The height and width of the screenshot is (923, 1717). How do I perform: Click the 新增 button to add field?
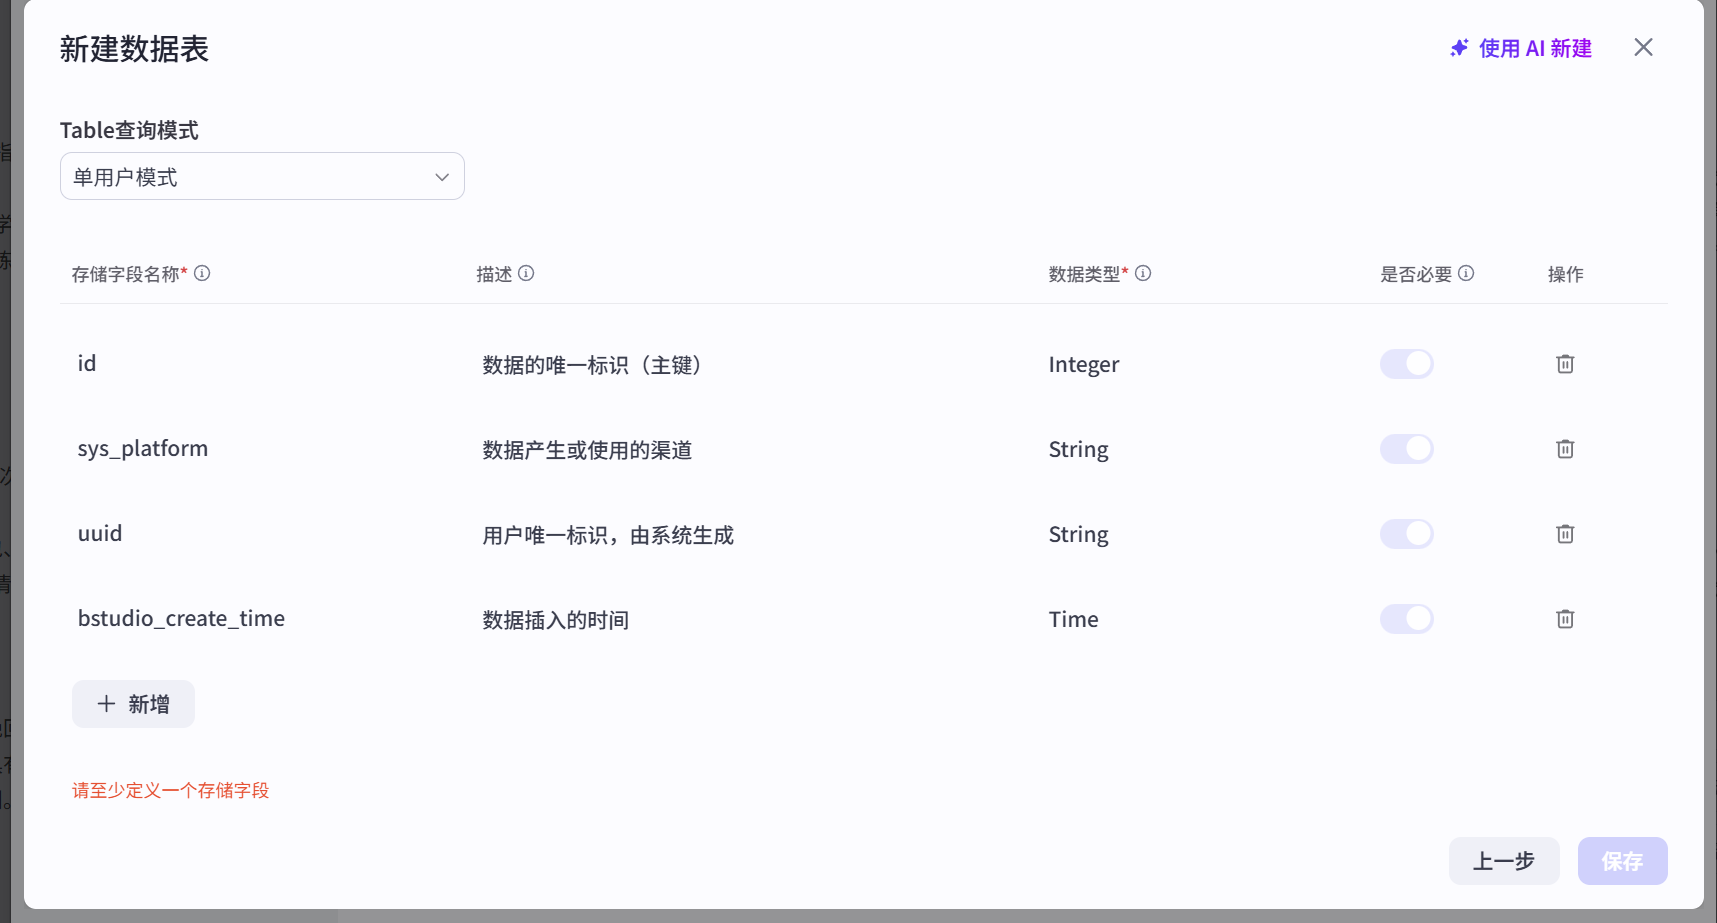133,704
